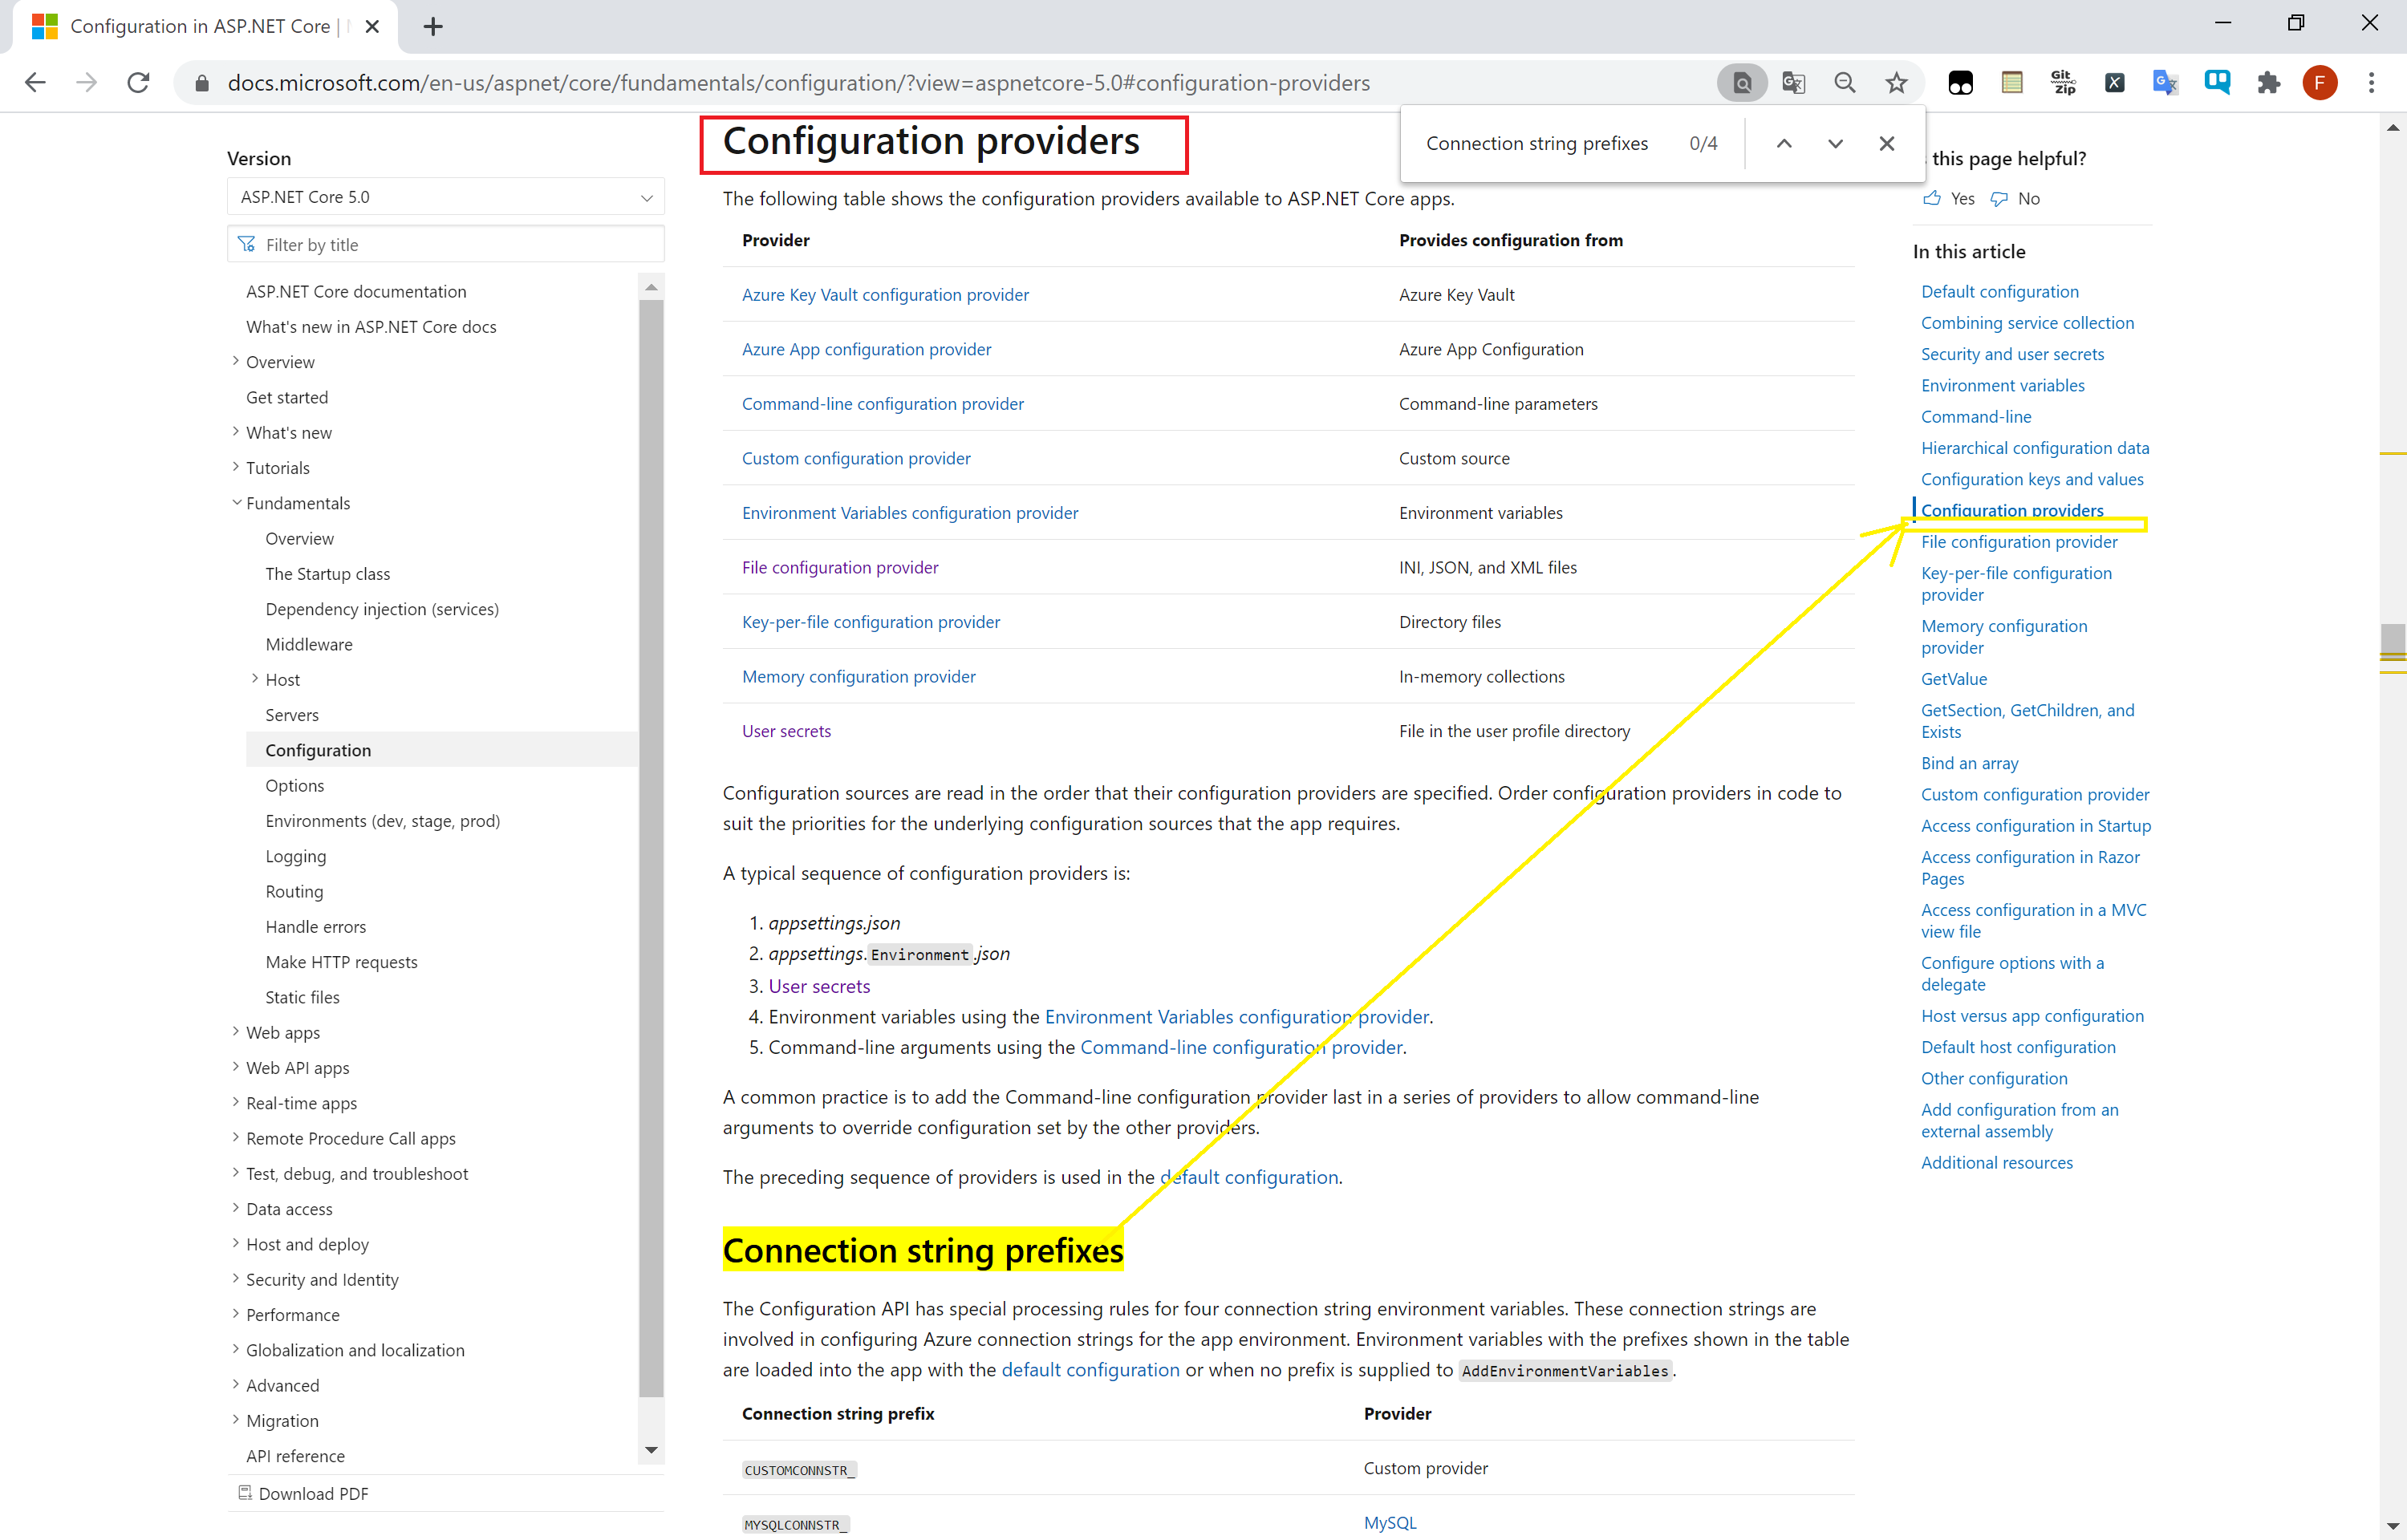Bookmark this page with the star icon
This screenshot has width=2407, height=1540.
(x=1896, y=82)
